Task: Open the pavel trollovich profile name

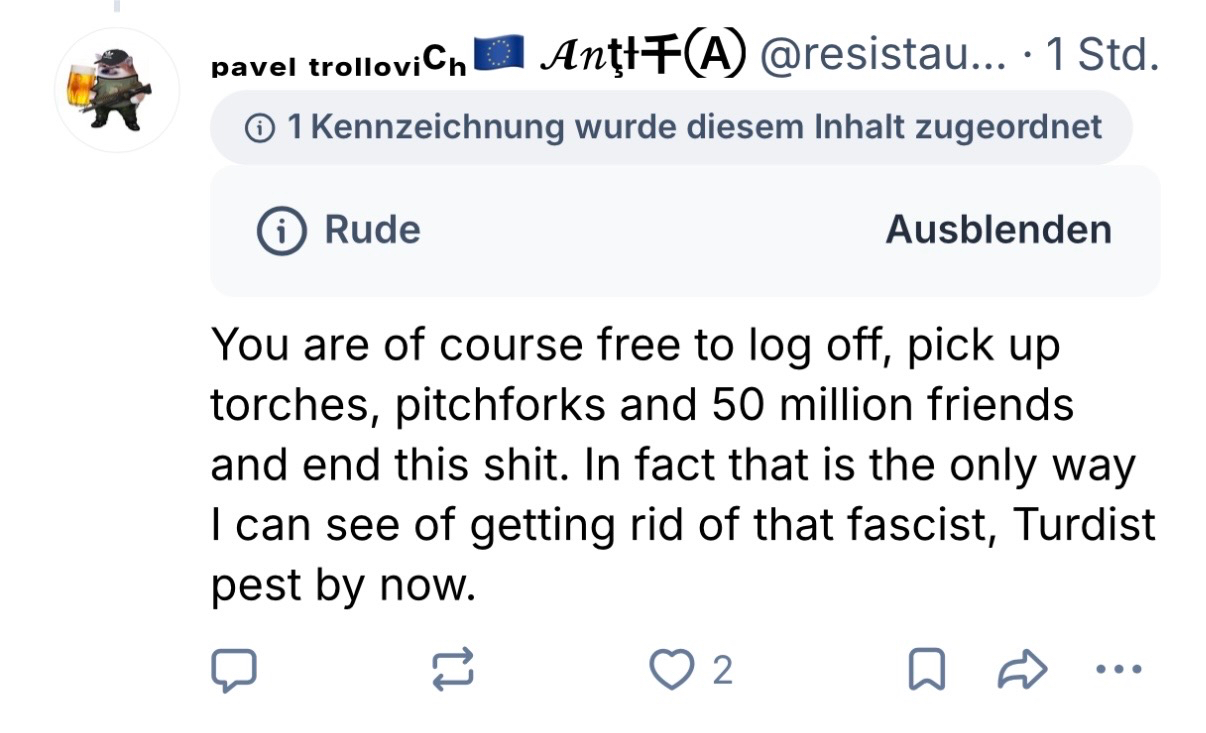Action: (339, 65)
